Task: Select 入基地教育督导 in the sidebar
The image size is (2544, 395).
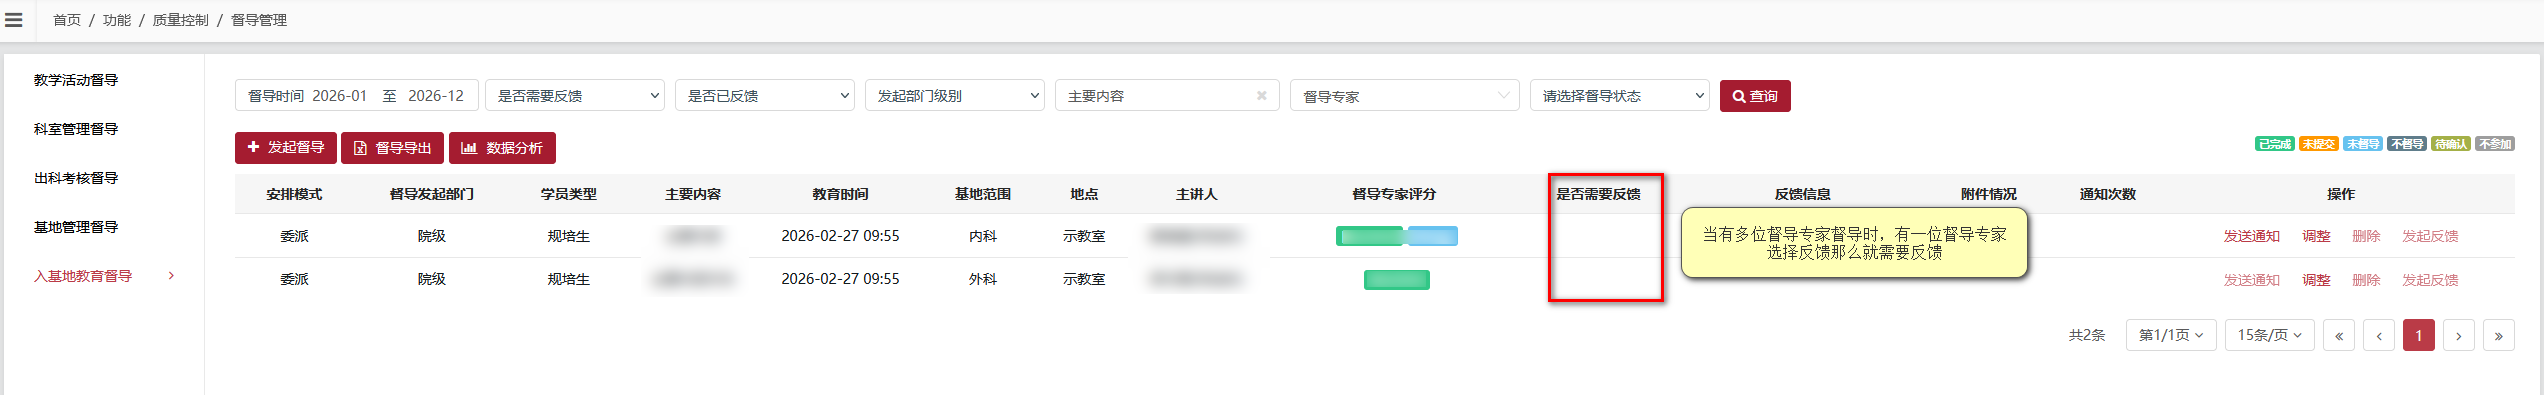Action: (83, 276)
